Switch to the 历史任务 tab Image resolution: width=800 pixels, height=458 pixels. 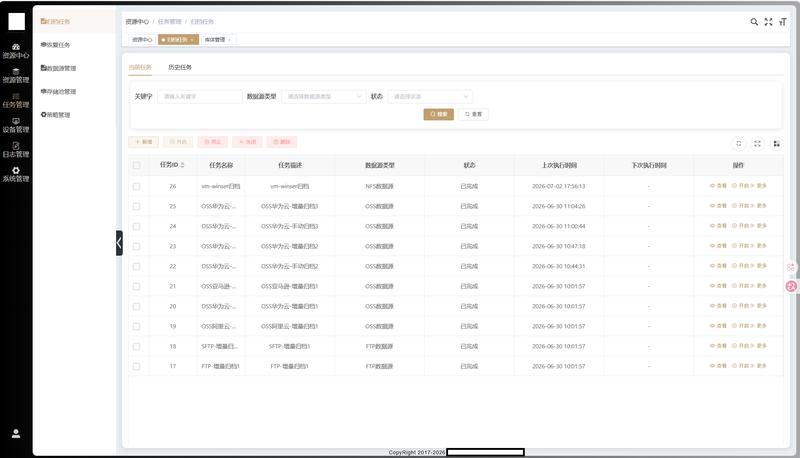[x=180, y=67]
